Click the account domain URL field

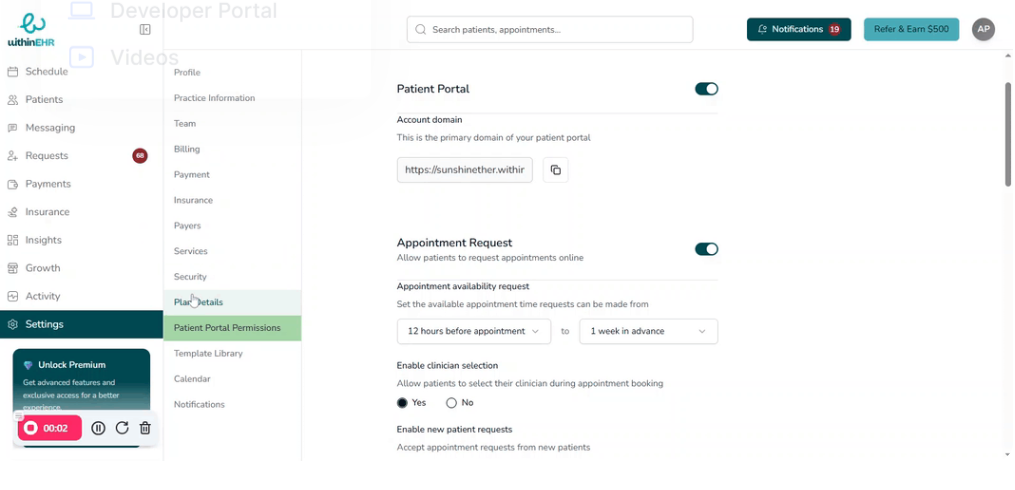point(465,170)
